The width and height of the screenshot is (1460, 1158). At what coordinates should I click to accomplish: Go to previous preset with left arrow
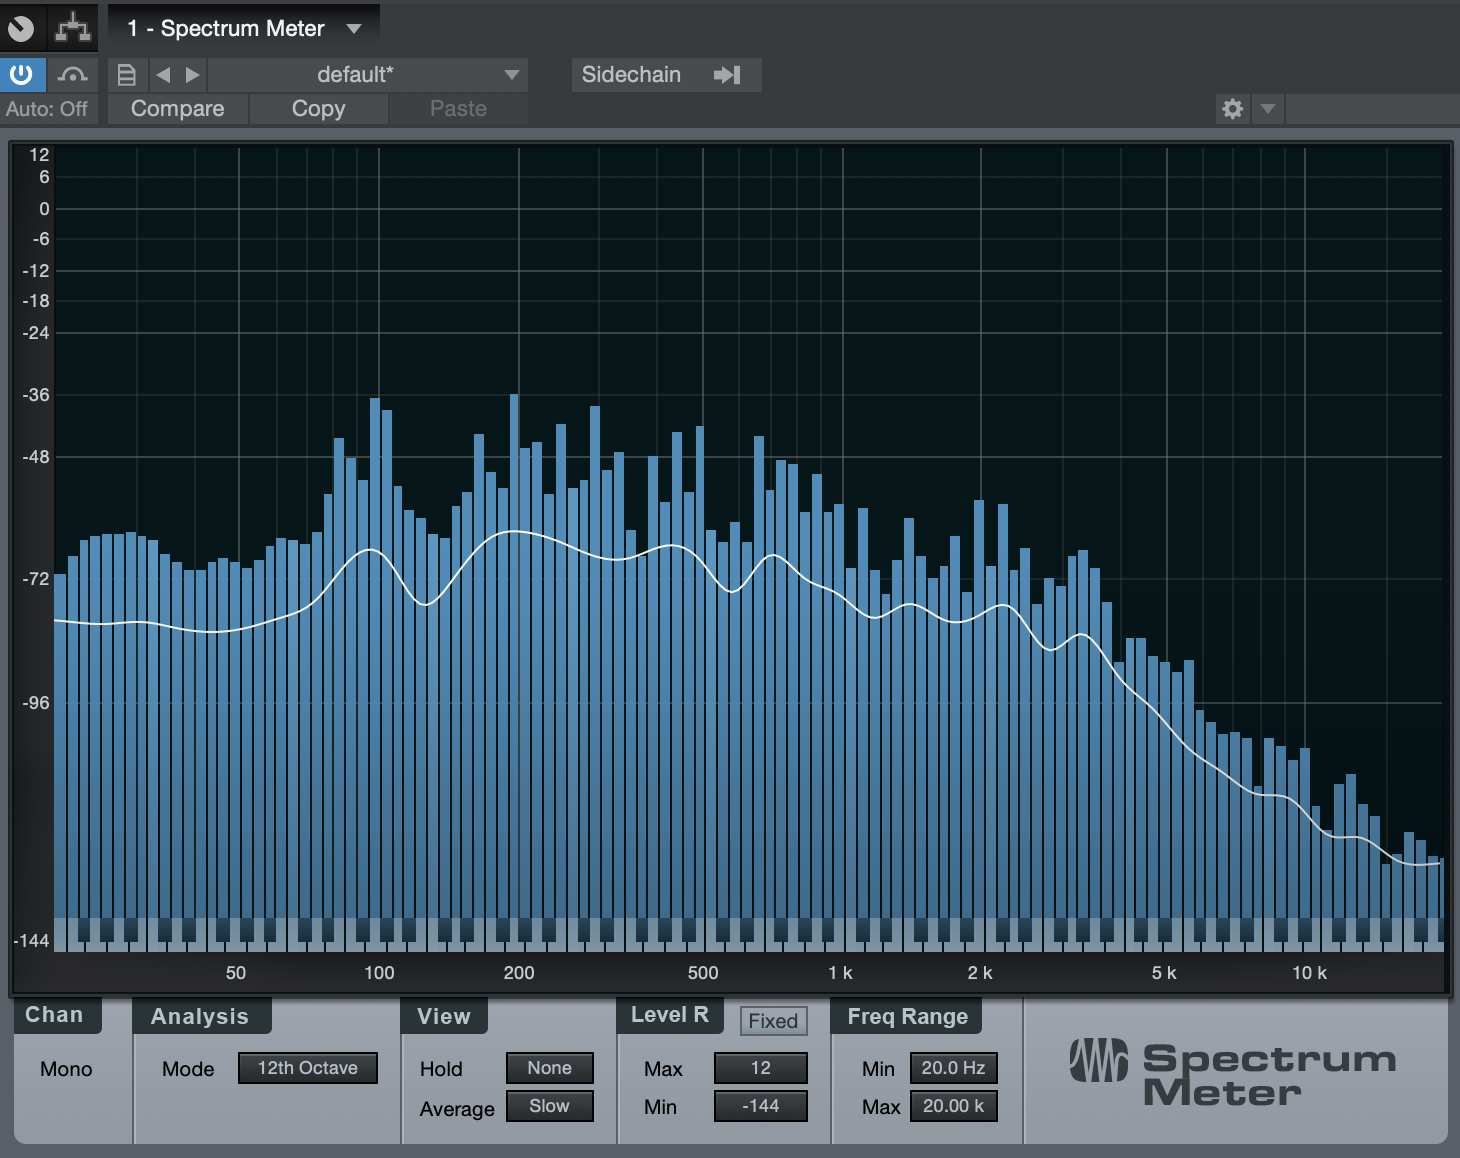click(163, 75)
